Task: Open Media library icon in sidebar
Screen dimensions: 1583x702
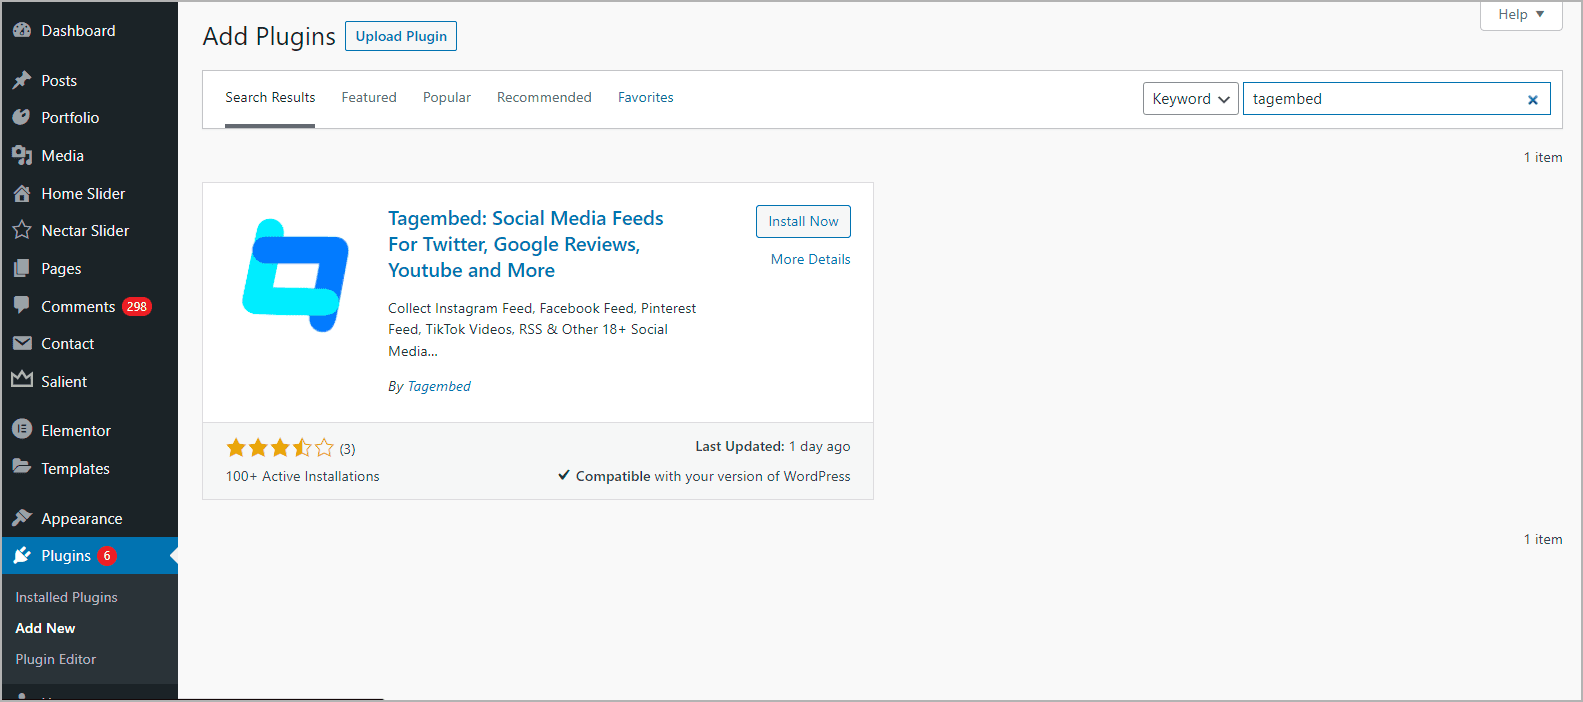Action: pos(22,156)
